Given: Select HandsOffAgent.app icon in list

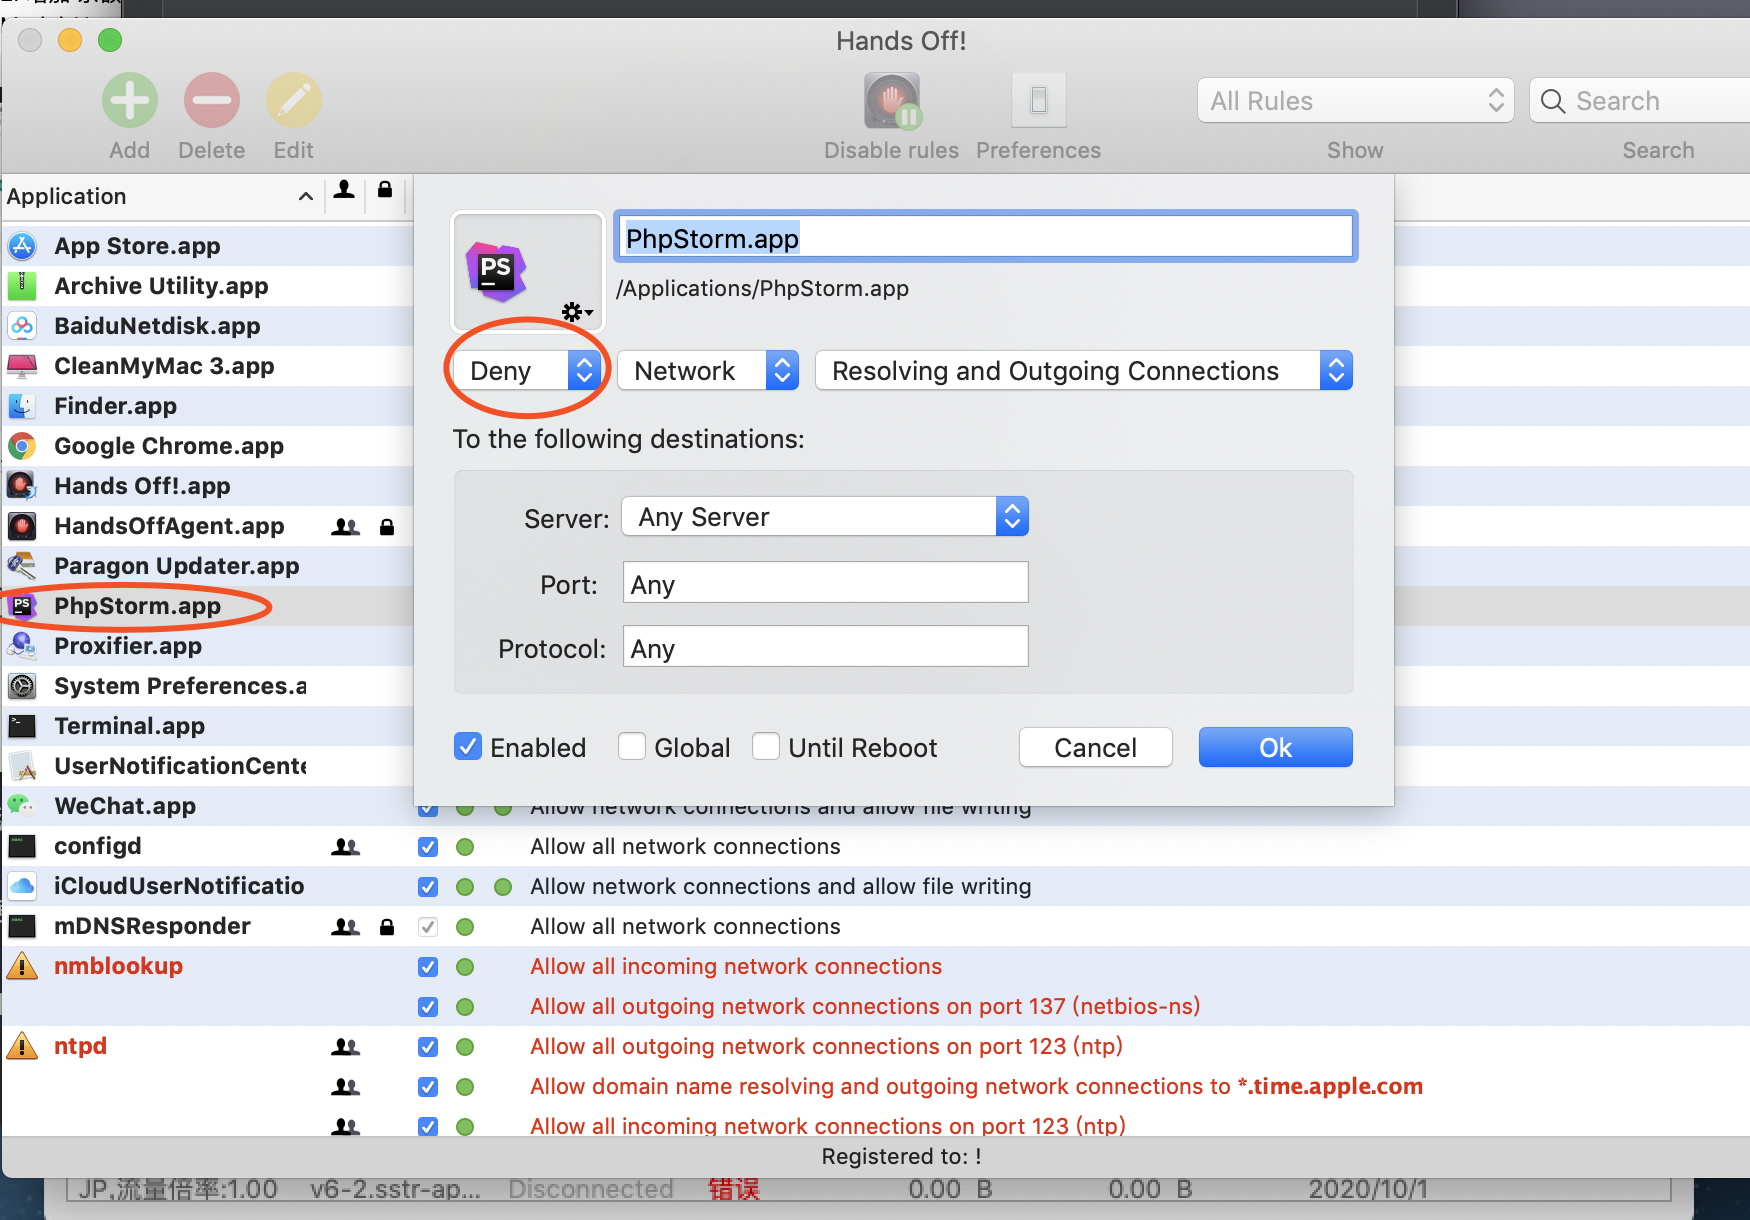Looking at the screenshot, I should (22, 526).
